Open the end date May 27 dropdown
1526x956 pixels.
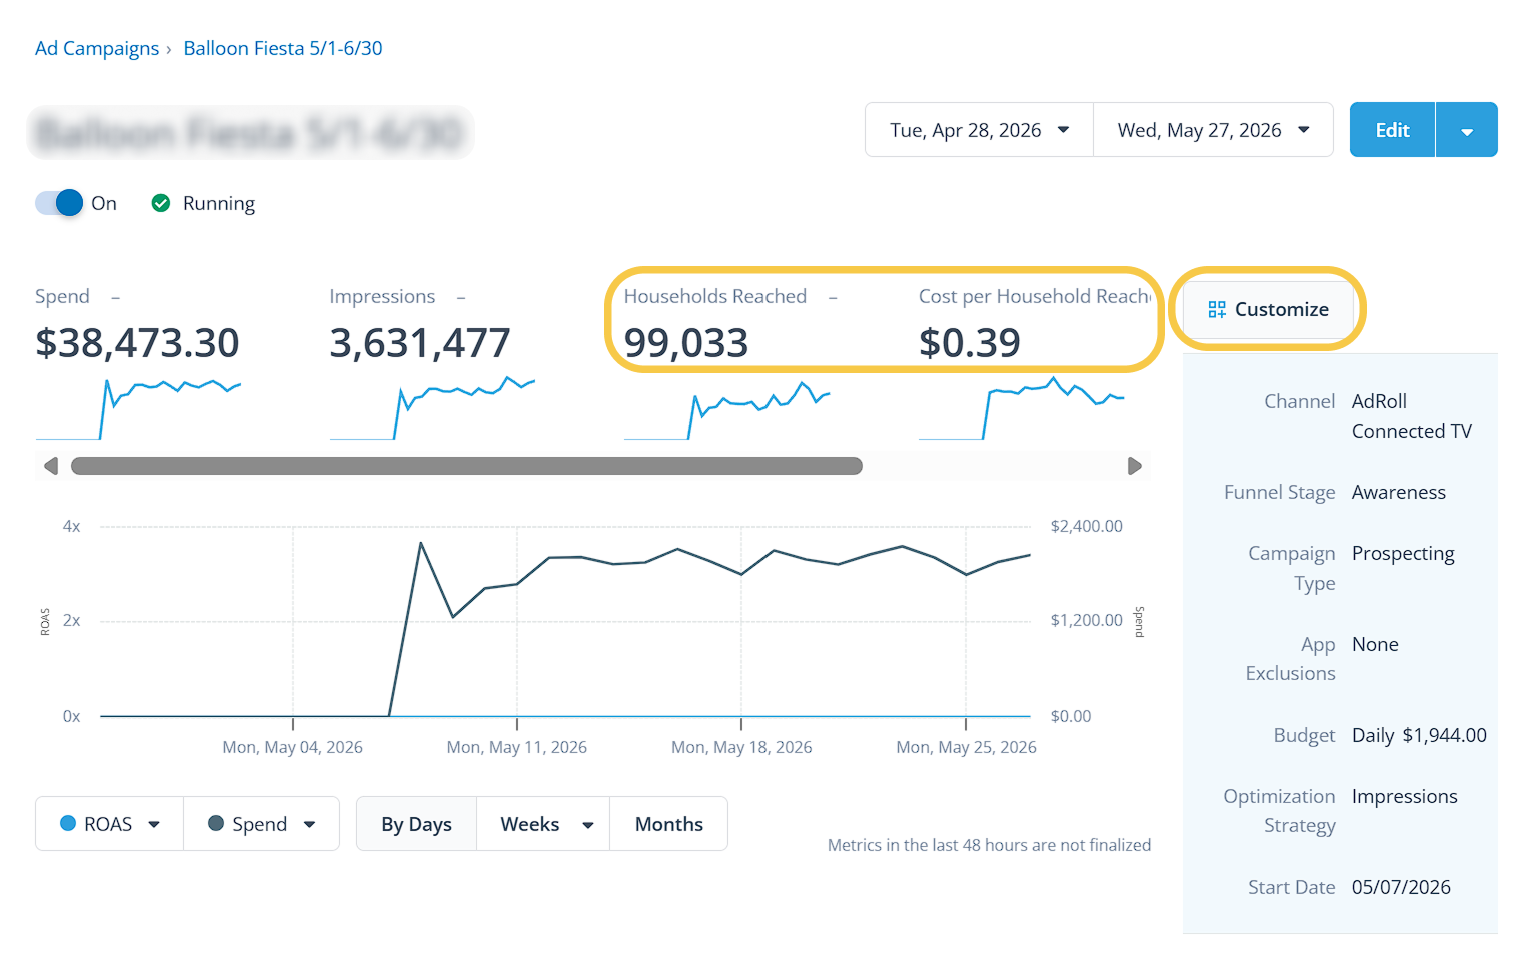pyautogui.click(x=1214, y=130)
